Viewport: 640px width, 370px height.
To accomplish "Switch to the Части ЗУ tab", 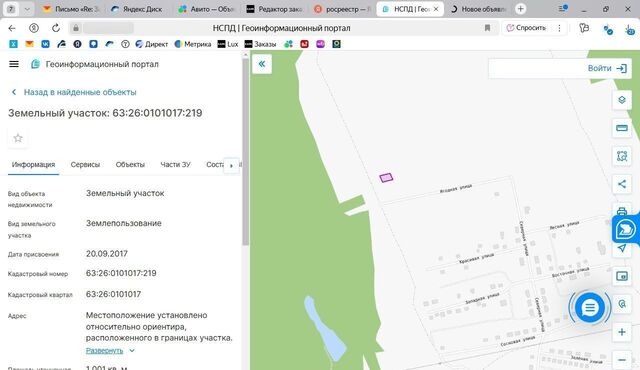I will (176, 164).
